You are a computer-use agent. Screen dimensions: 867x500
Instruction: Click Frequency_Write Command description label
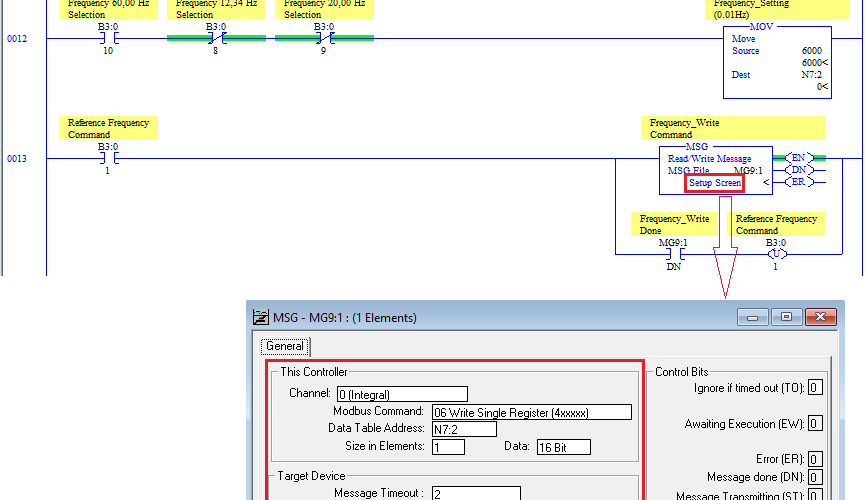[x=733, y=128]
